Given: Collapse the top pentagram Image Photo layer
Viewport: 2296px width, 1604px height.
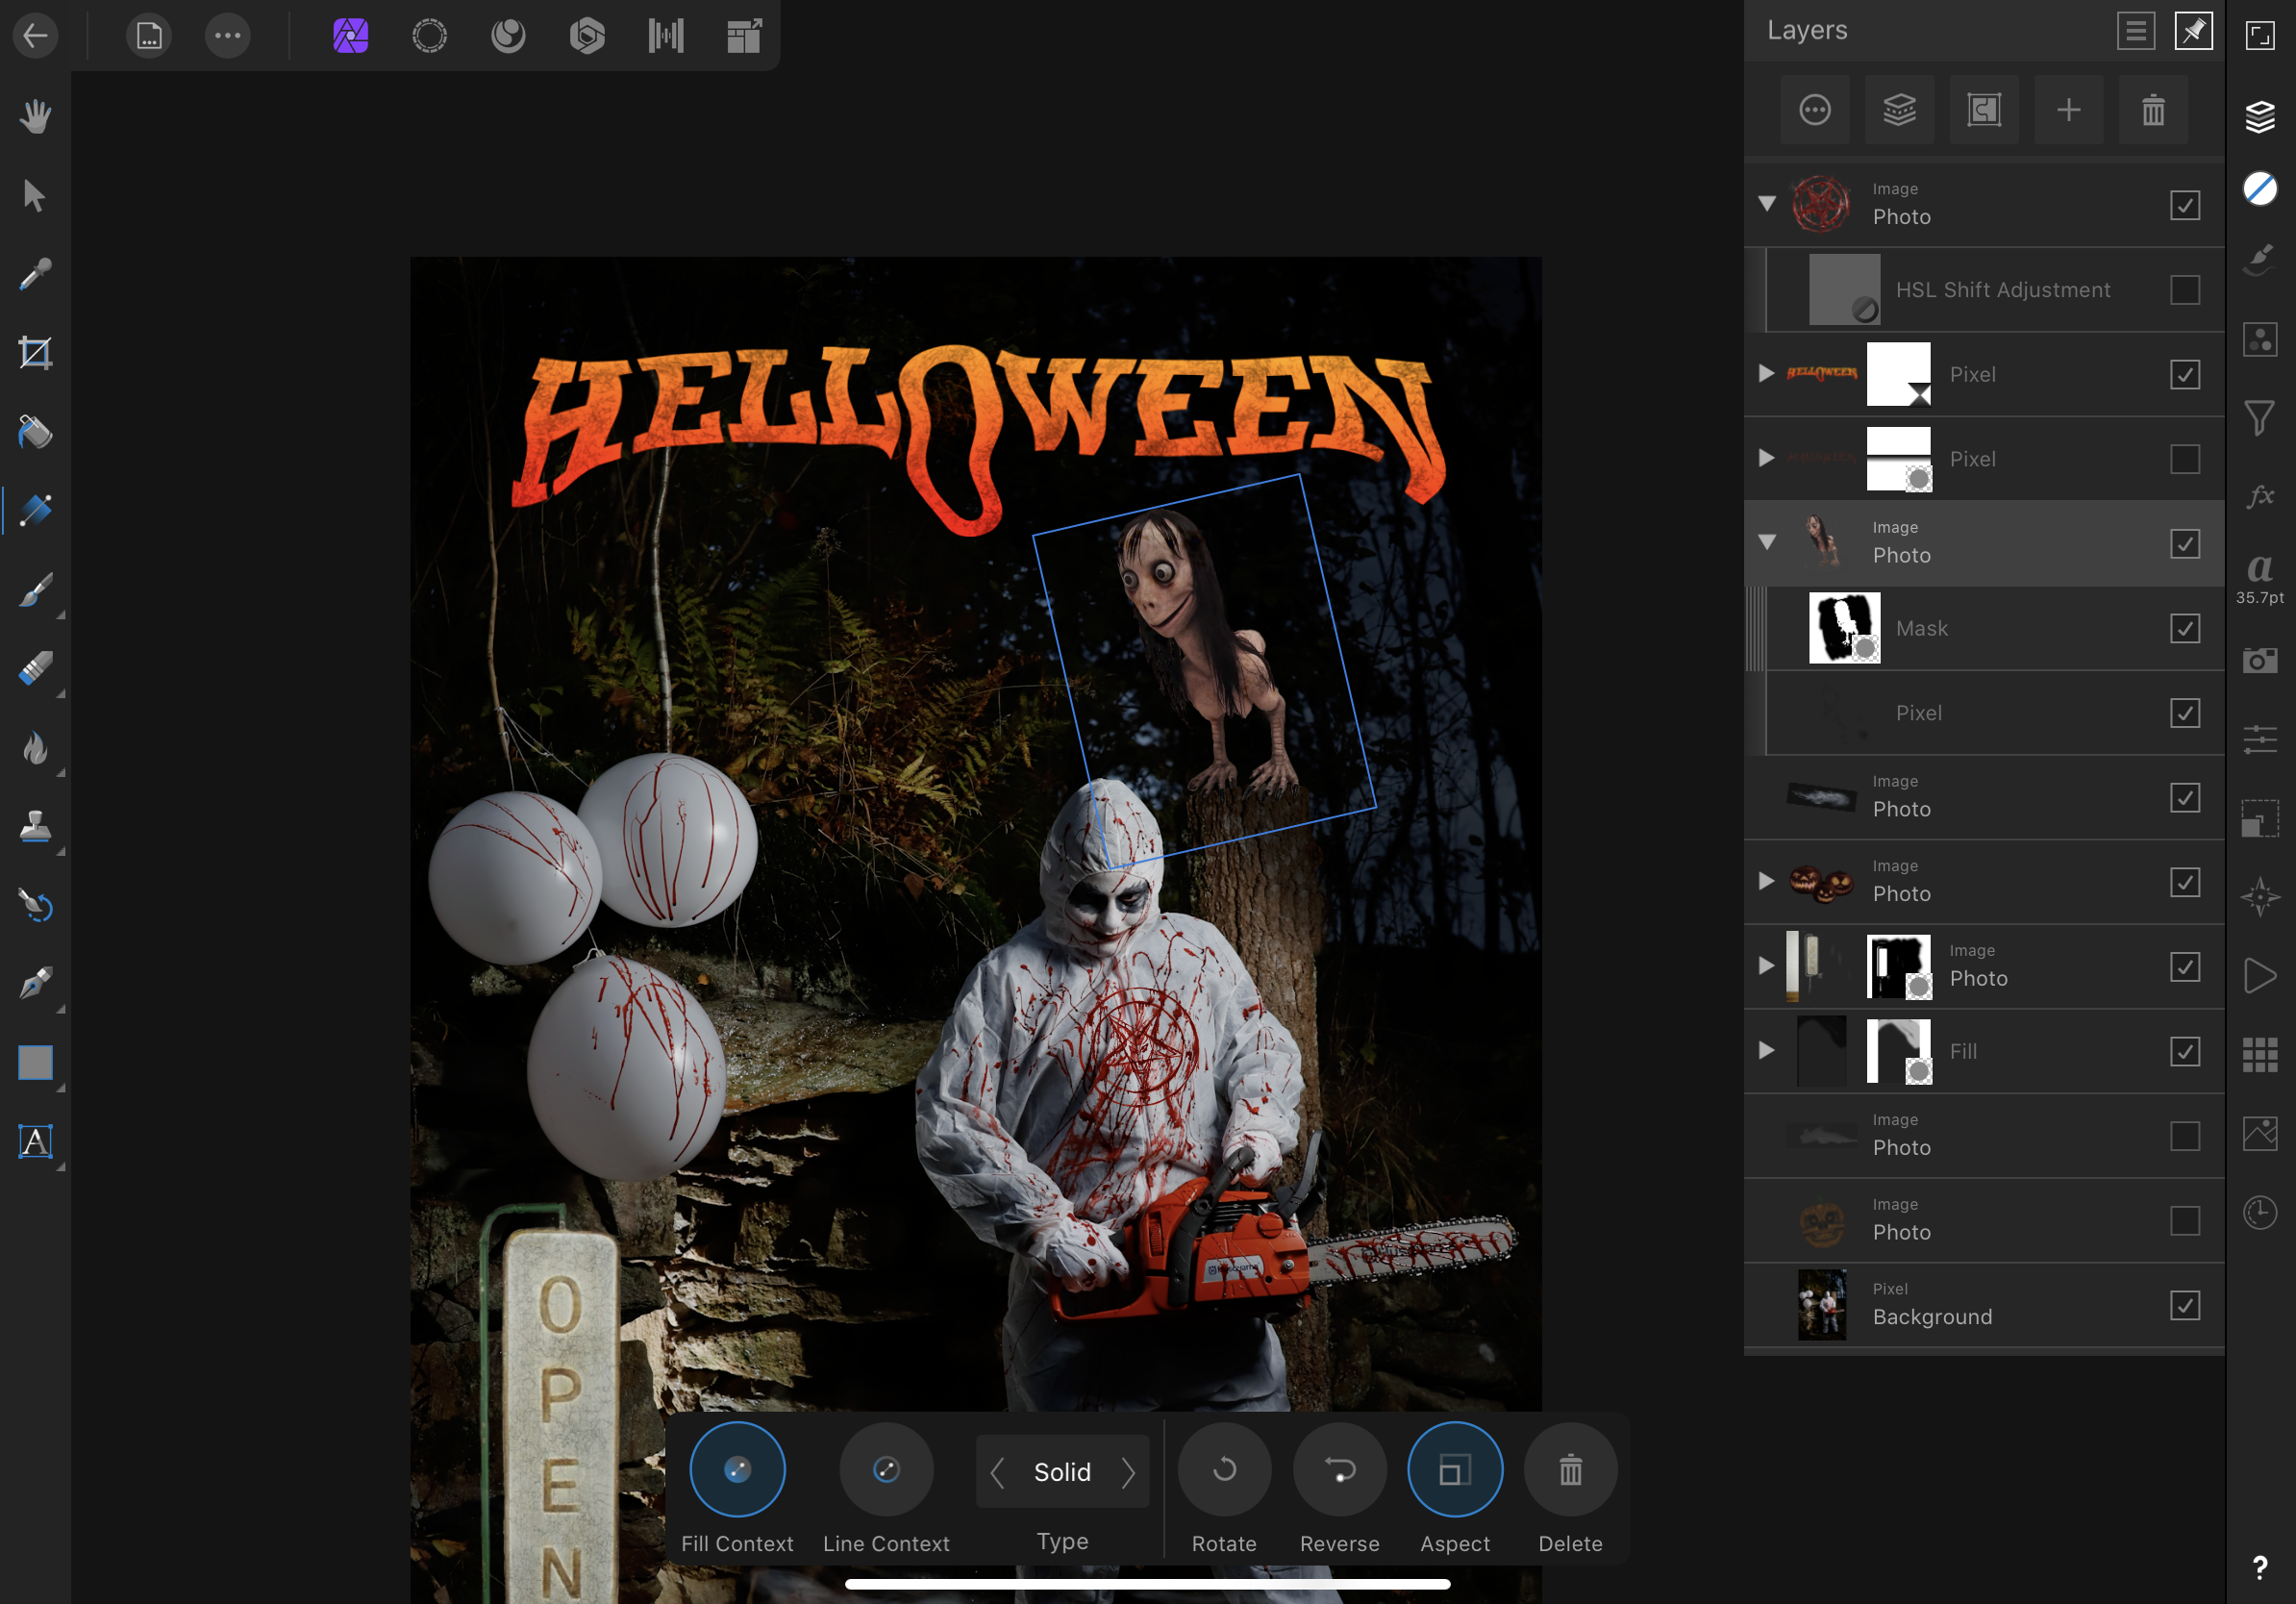Looking at the screenshot, I should click(x=1767, y=204).
